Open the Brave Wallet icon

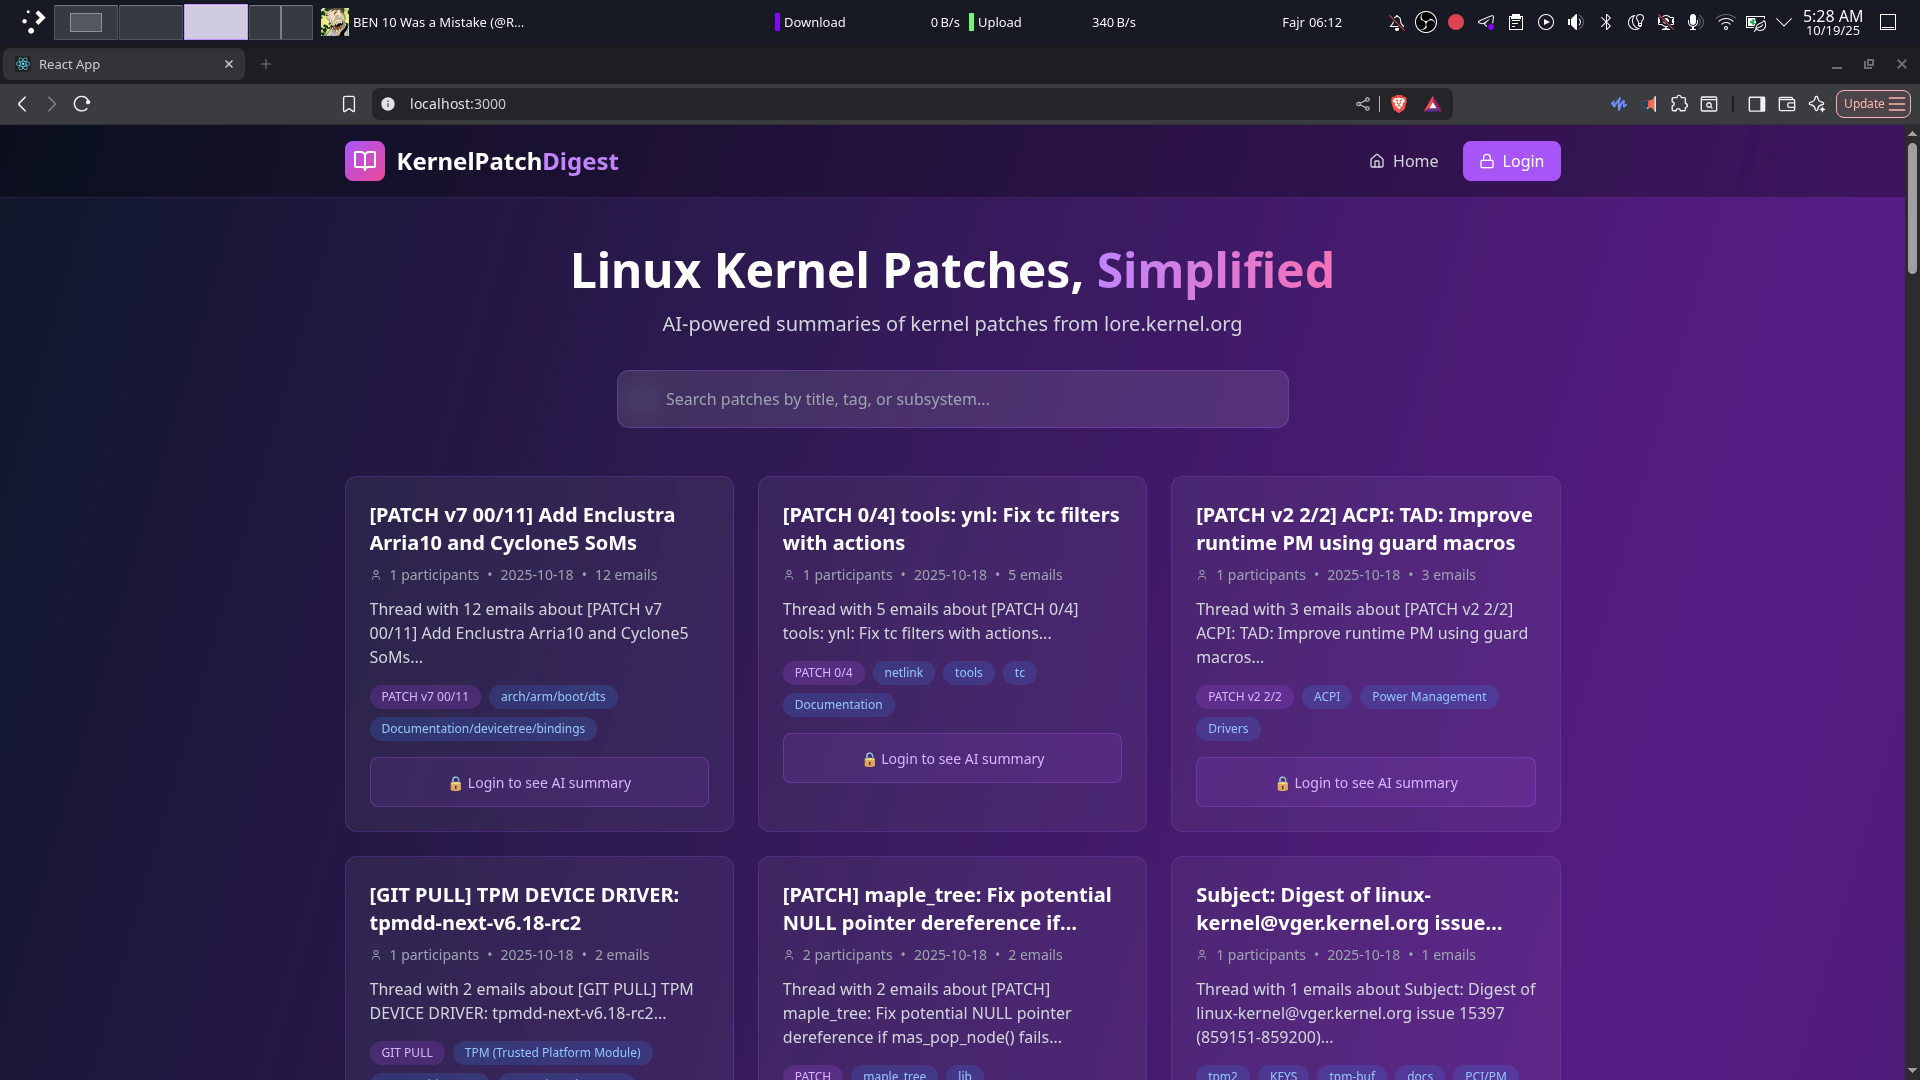coord(1787,104)
